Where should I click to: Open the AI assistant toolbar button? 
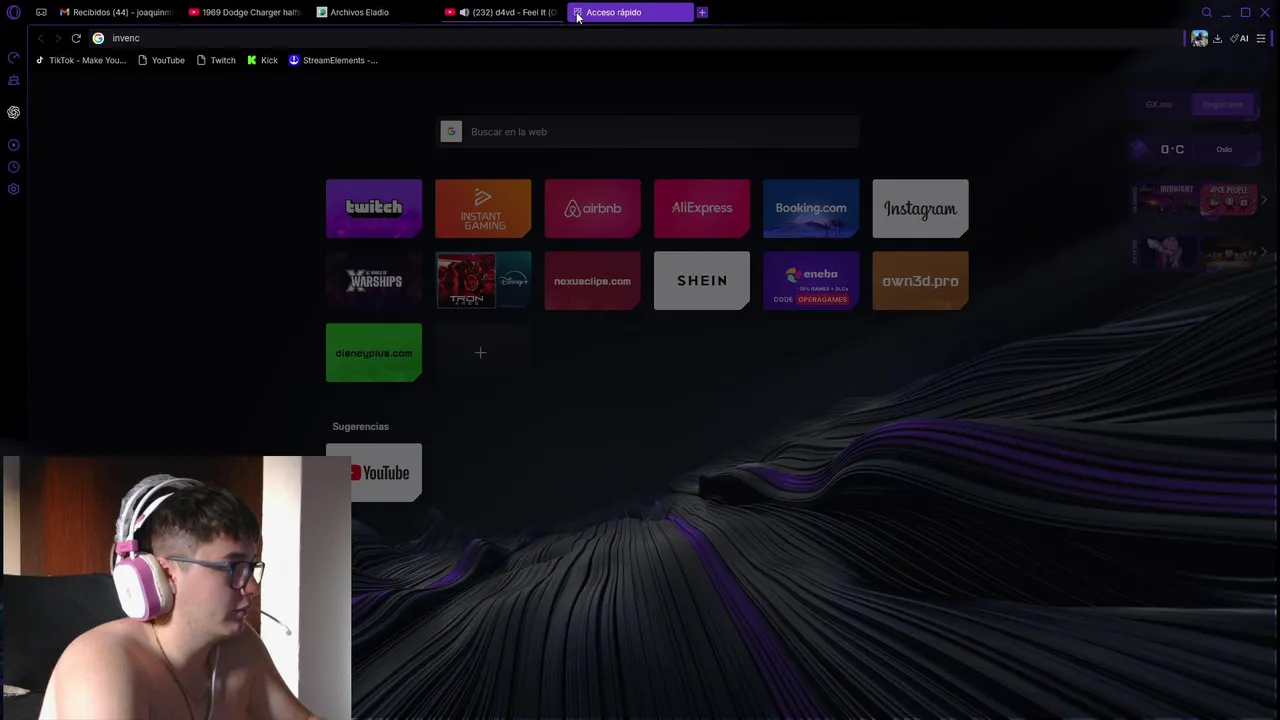click(1239, 38)
